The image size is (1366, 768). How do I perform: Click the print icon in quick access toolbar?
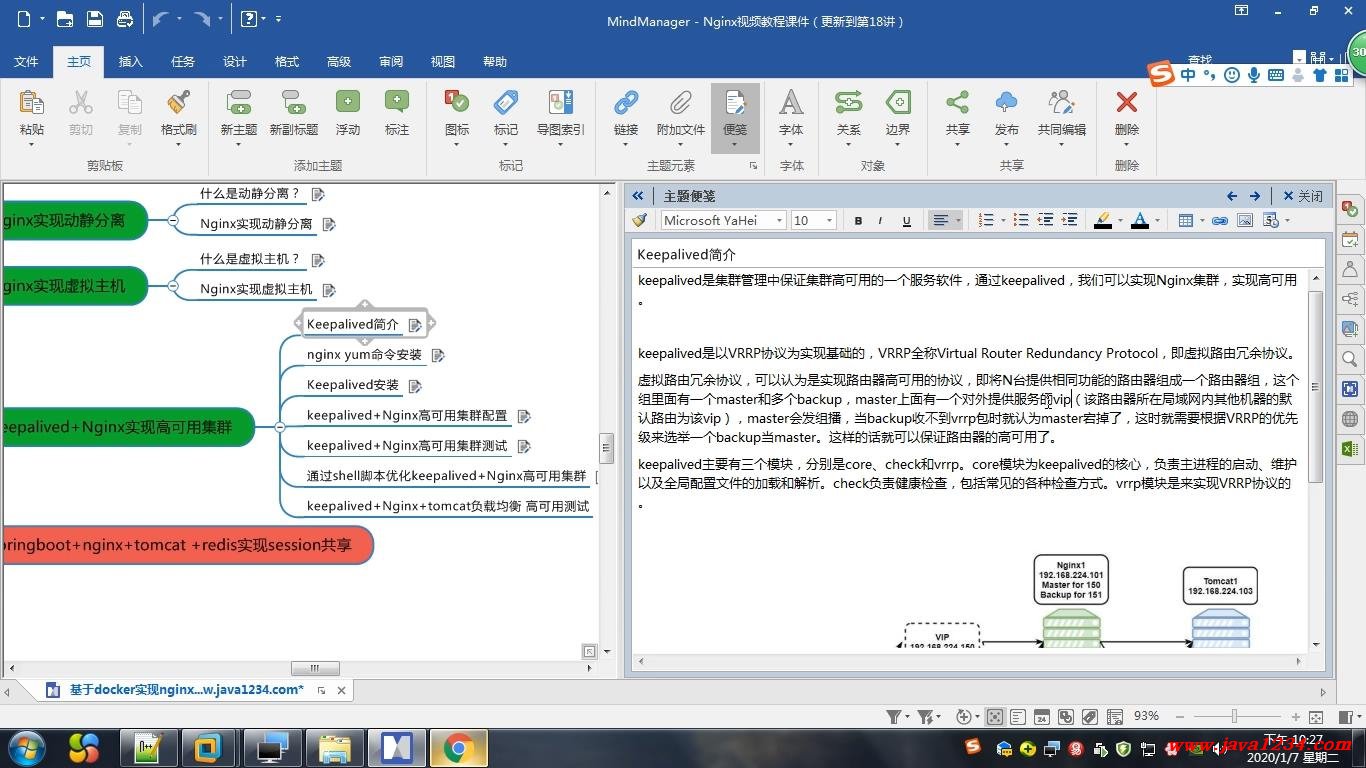click(125, 19)
